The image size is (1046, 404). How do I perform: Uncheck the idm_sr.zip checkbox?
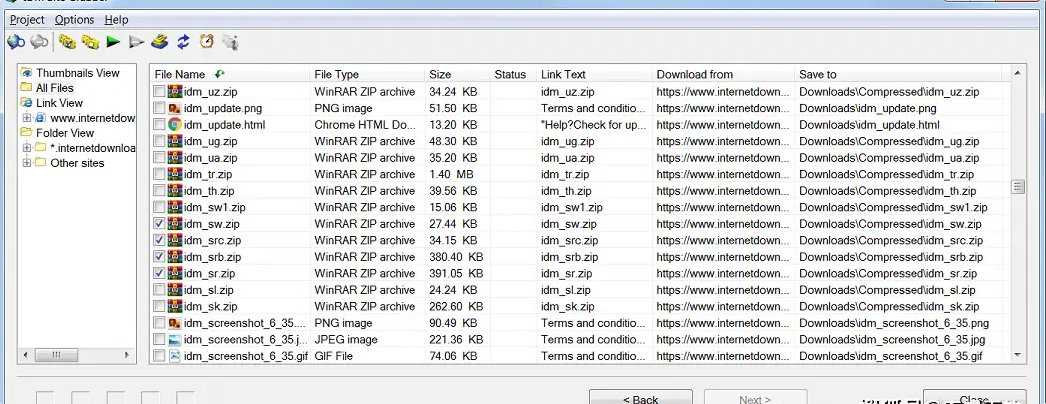click(159, 273)
